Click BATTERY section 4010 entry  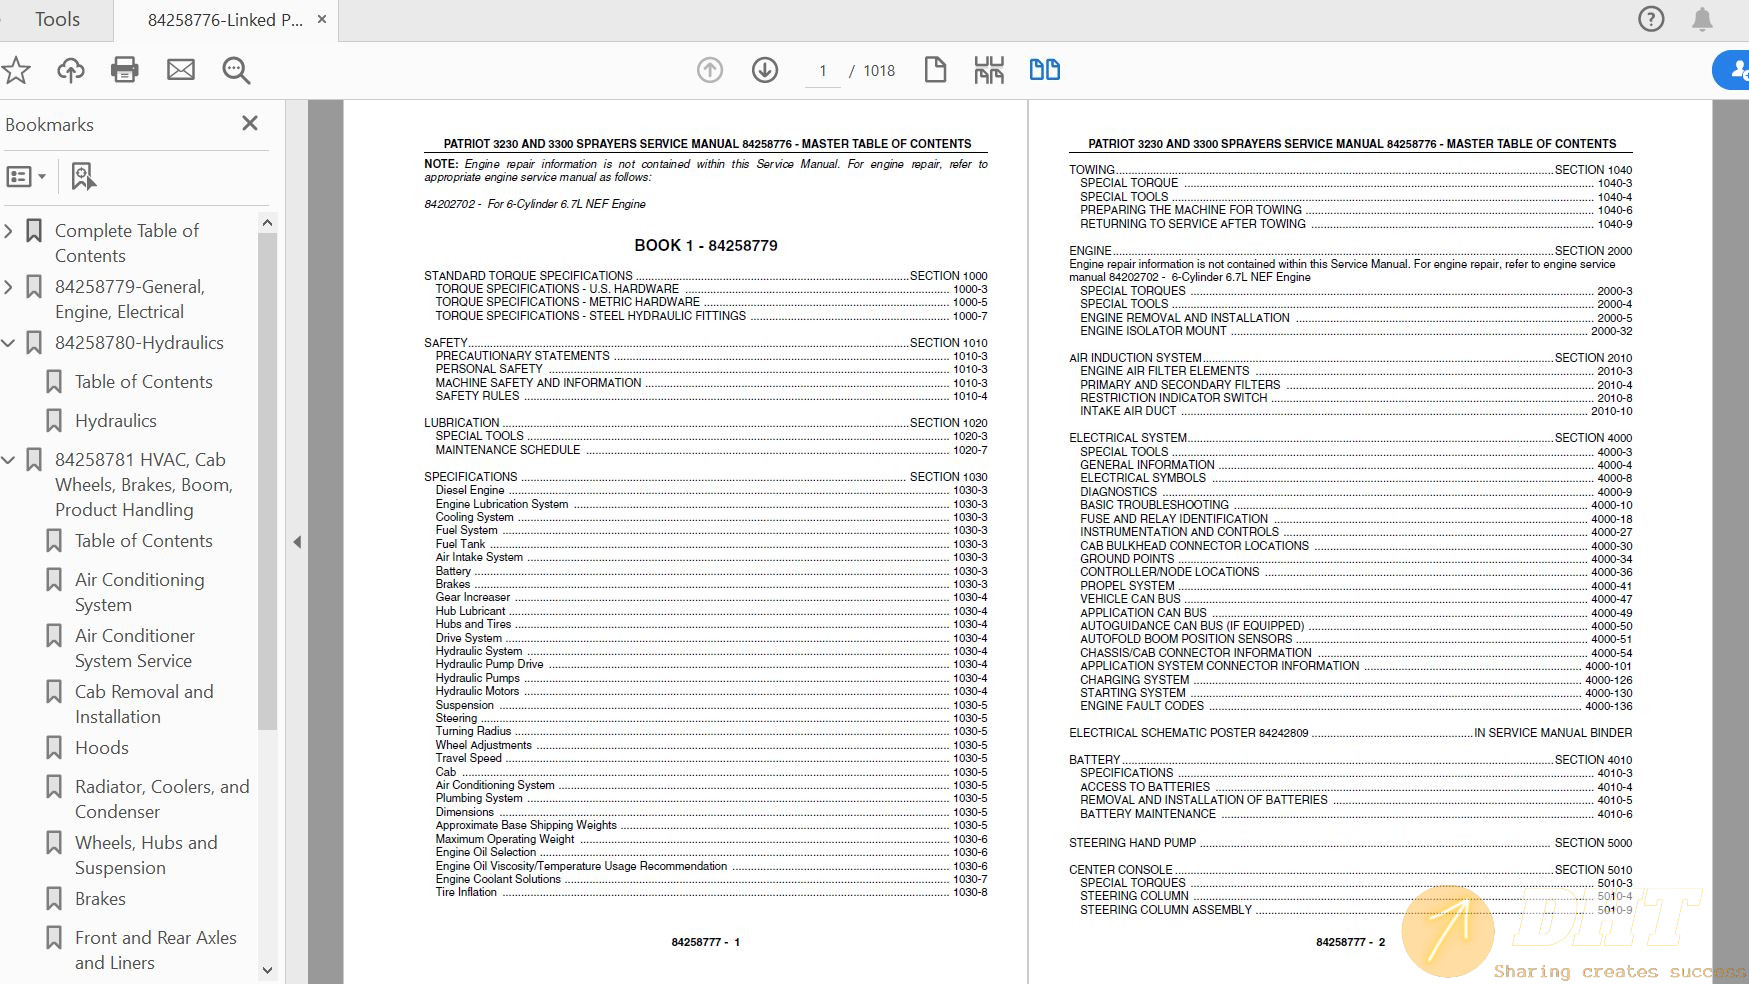pos(1350,759)
